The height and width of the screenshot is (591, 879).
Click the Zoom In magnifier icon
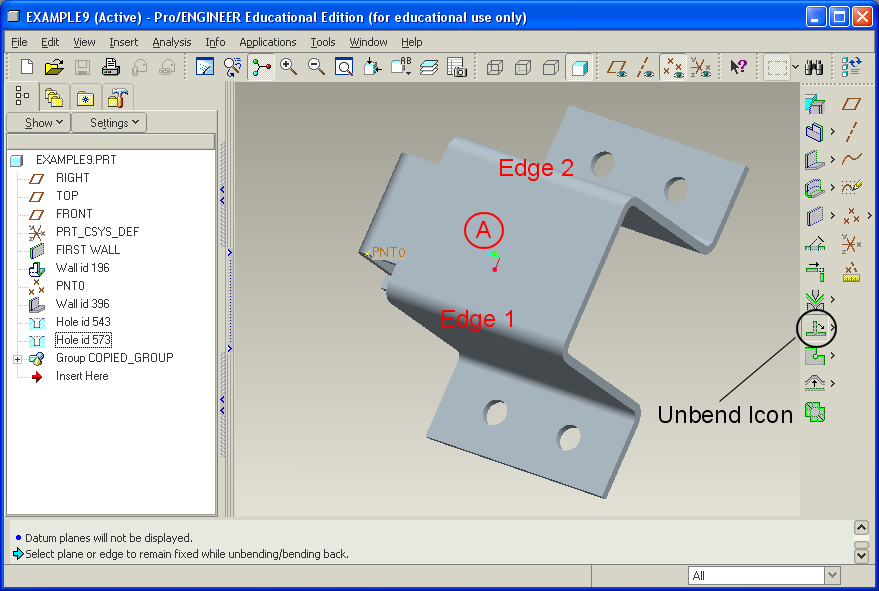coord(289,67)
